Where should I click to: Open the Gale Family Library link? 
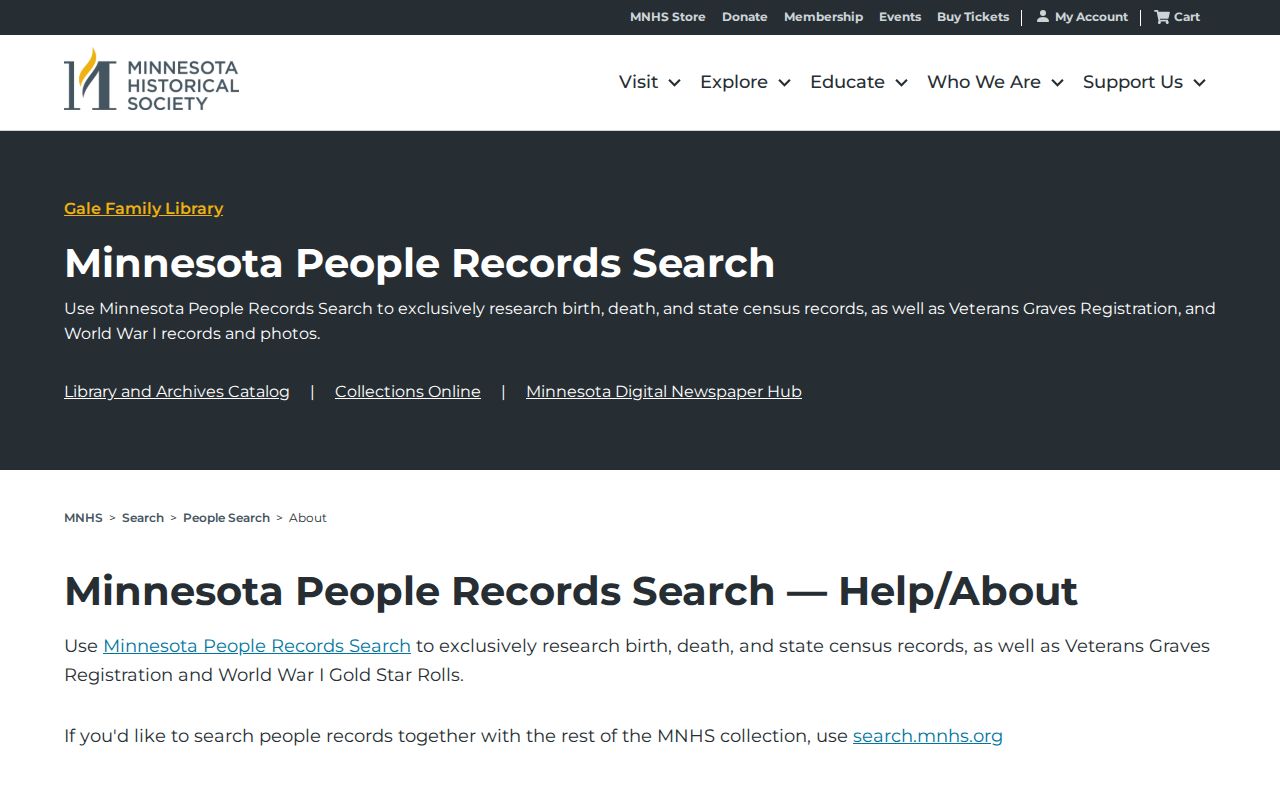click(143, 208)
